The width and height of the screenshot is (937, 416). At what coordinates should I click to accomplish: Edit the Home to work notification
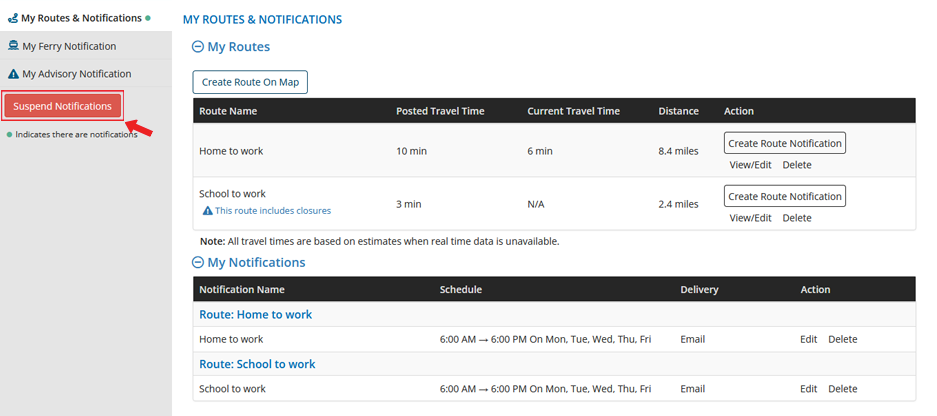808,339
